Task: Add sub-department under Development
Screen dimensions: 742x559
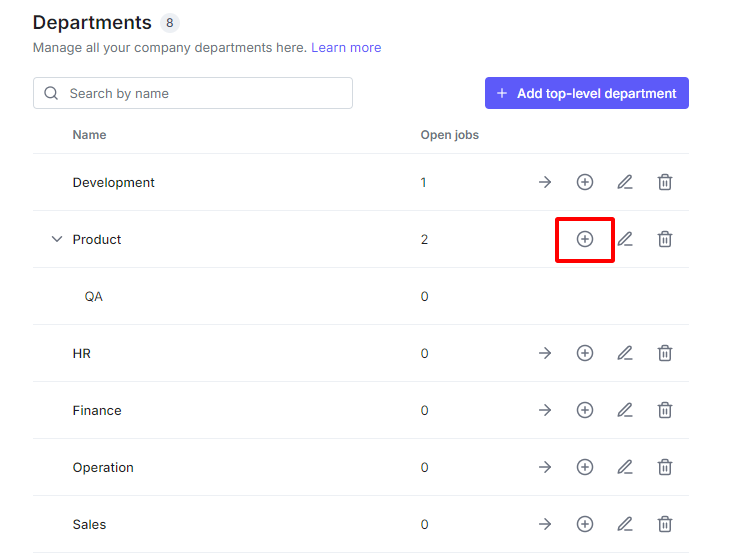Action: click(585, 182)
